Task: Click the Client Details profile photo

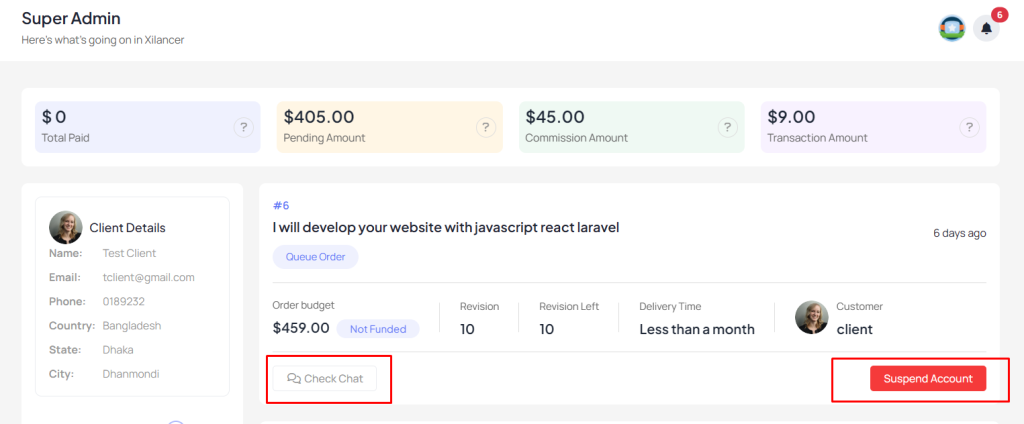Action: tap(66, 227)
